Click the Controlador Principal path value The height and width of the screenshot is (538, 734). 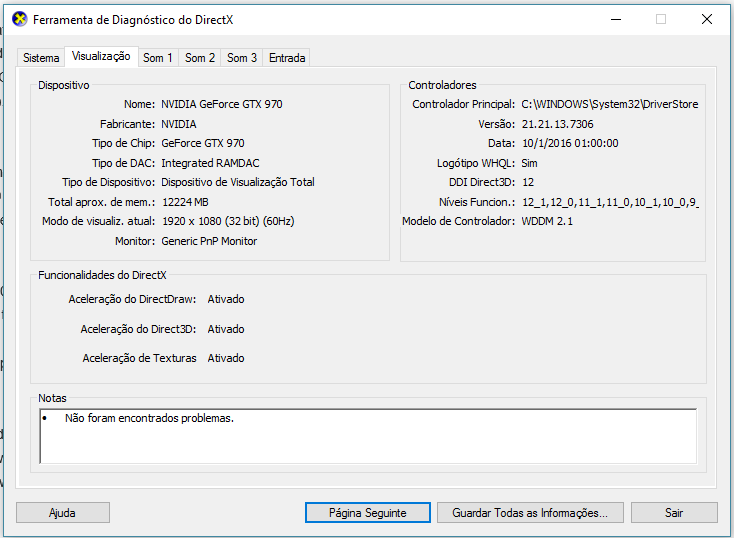(609, 104)
